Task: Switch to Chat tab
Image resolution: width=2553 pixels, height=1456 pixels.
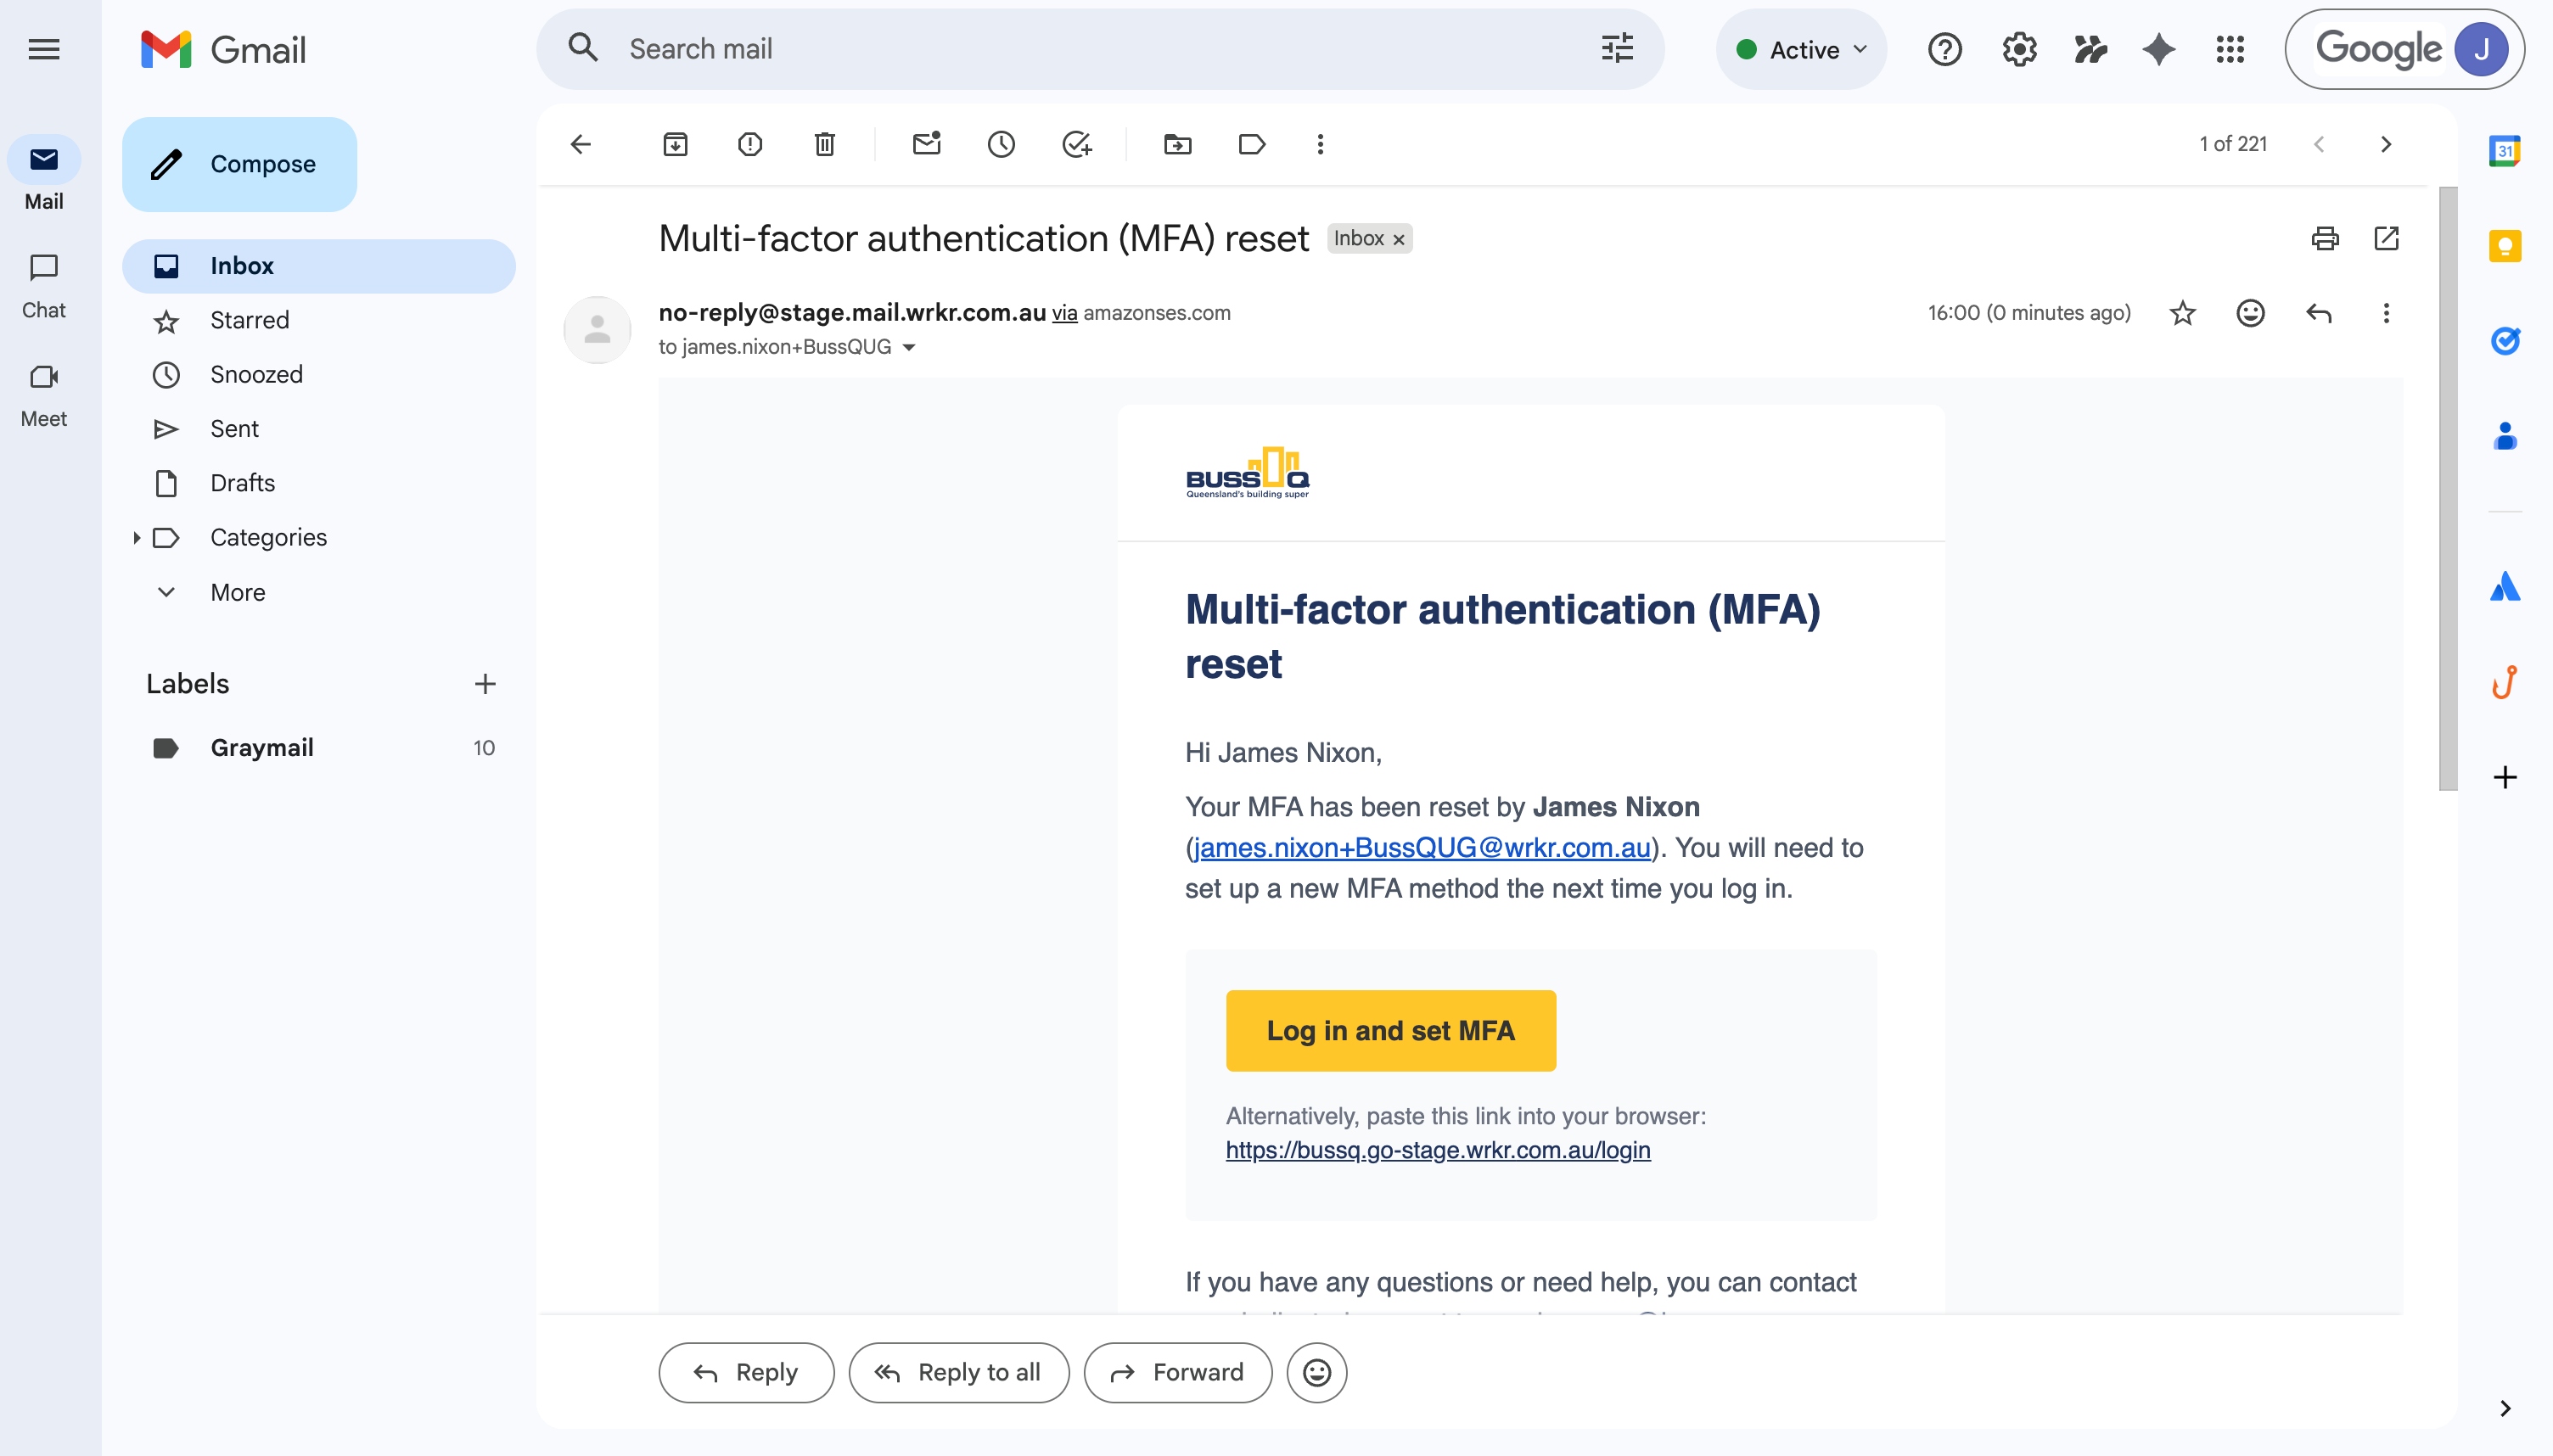Action: pos(43,286)
